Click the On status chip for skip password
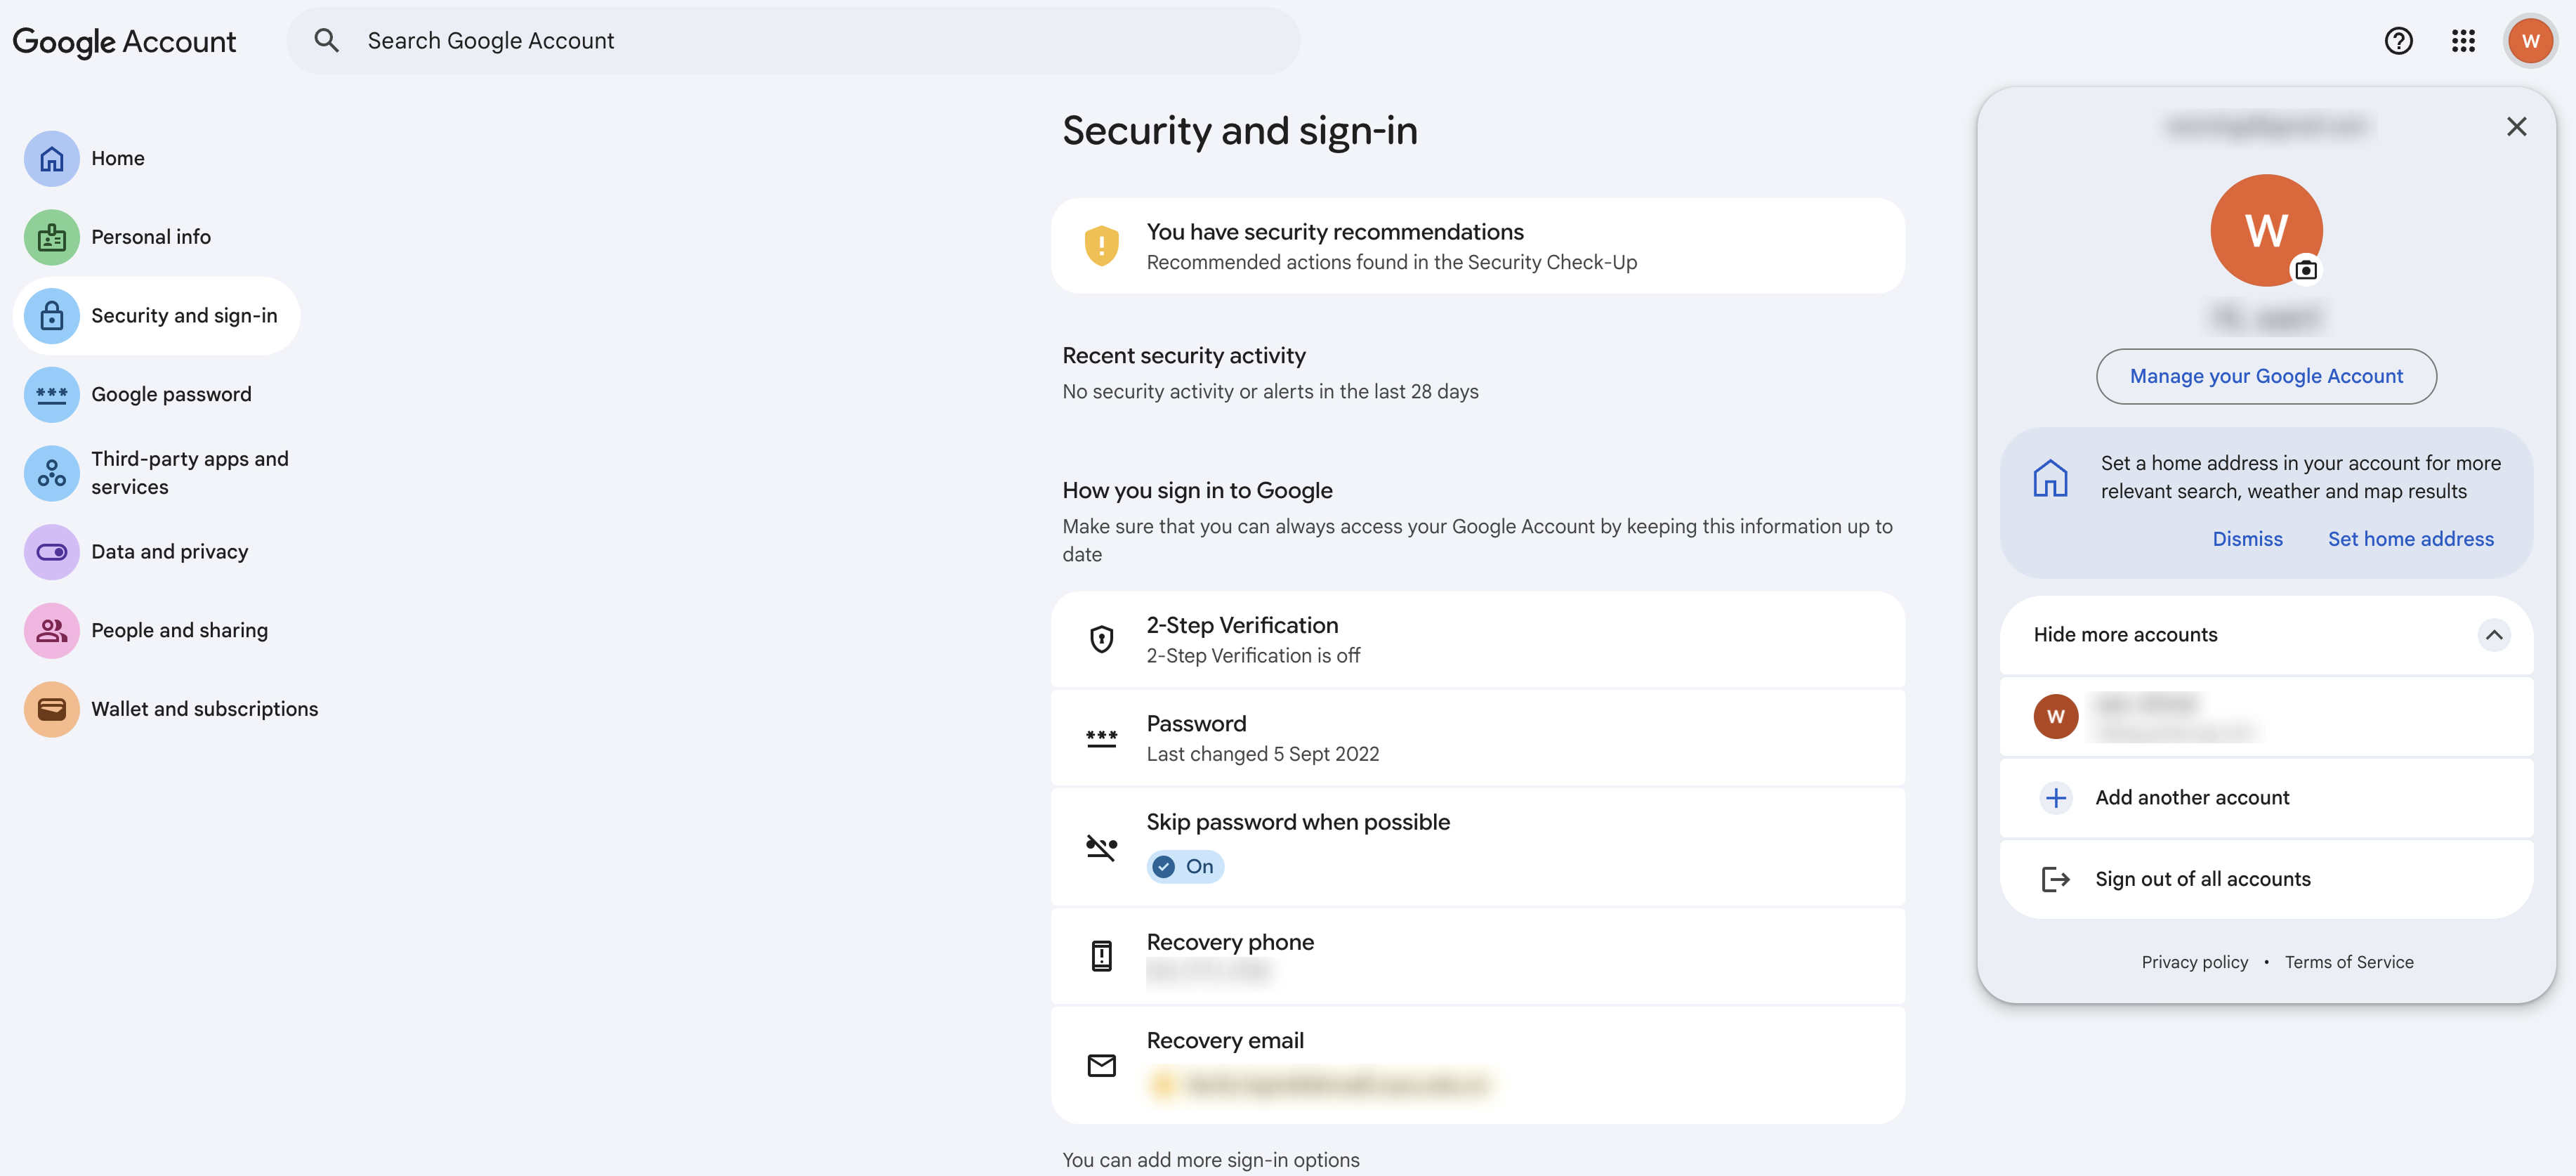 (x=1185, y=866)
